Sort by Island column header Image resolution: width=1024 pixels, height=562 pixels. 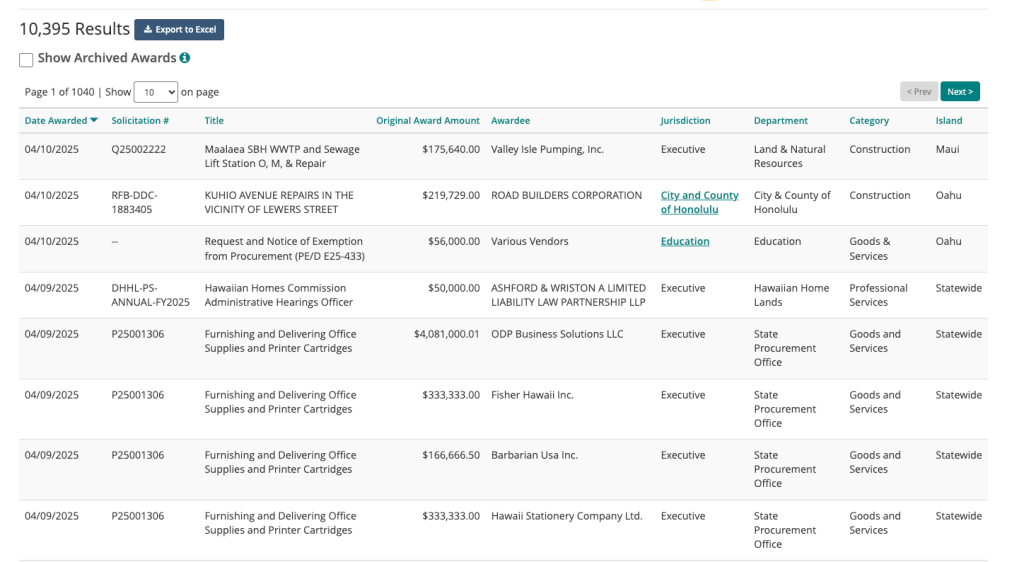tap(948, 121)
